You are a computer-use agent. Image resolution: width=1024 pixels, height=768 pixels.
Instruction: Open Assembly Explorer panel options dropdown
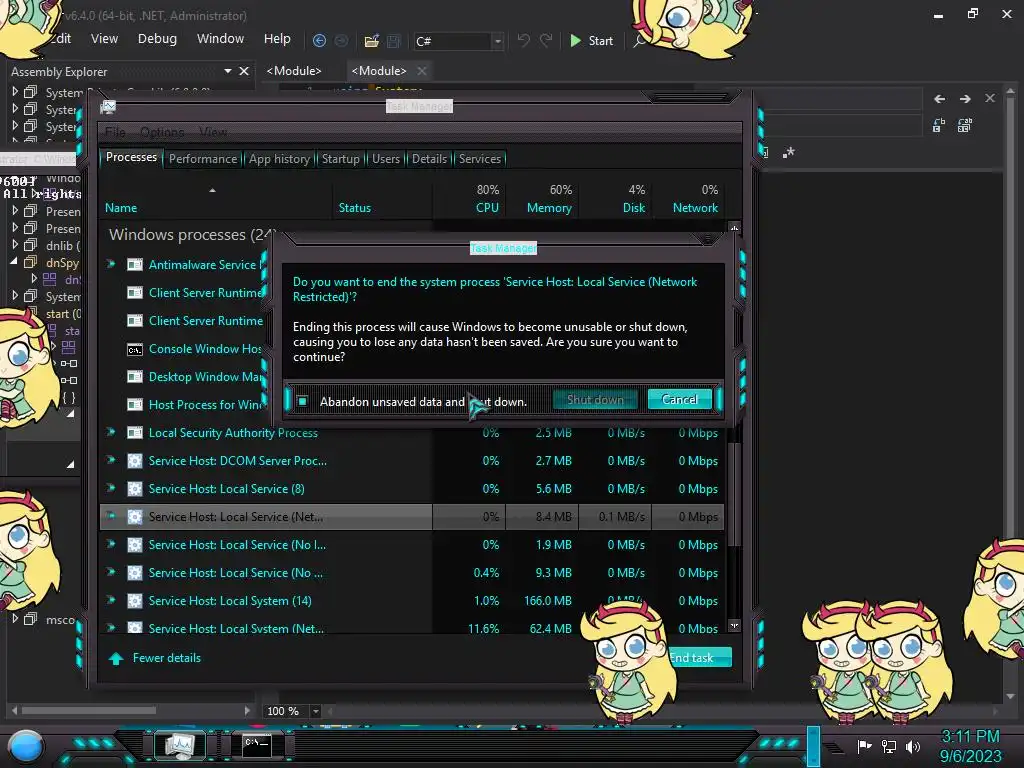228,71
